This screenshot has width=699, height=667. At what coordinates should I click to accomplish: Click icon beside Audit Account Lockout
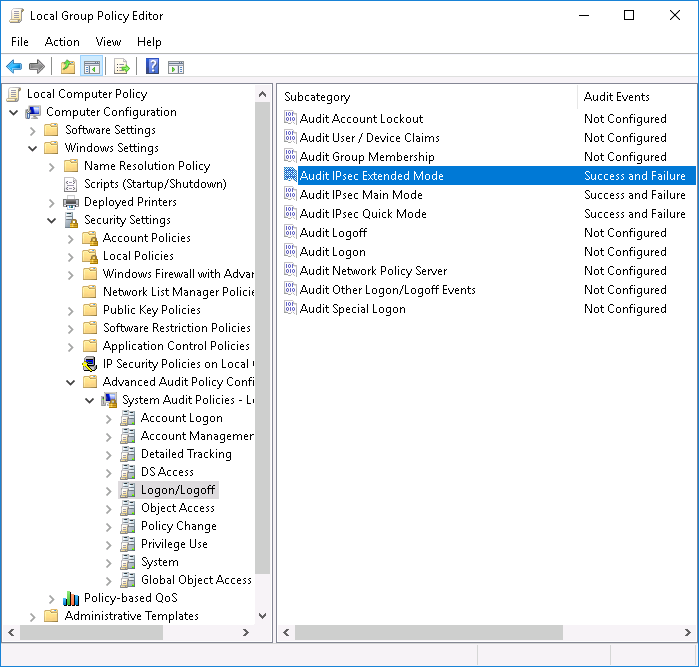(x=290, y=118)
